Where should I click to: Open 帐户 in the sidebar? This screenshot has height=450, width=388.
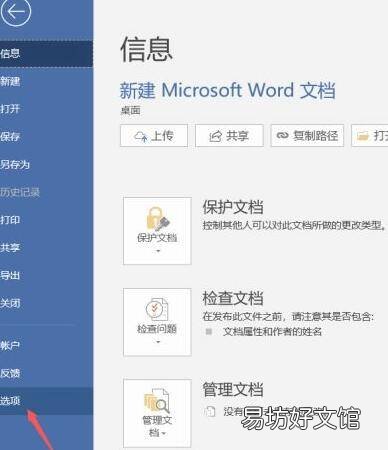[x=46, y=345]
